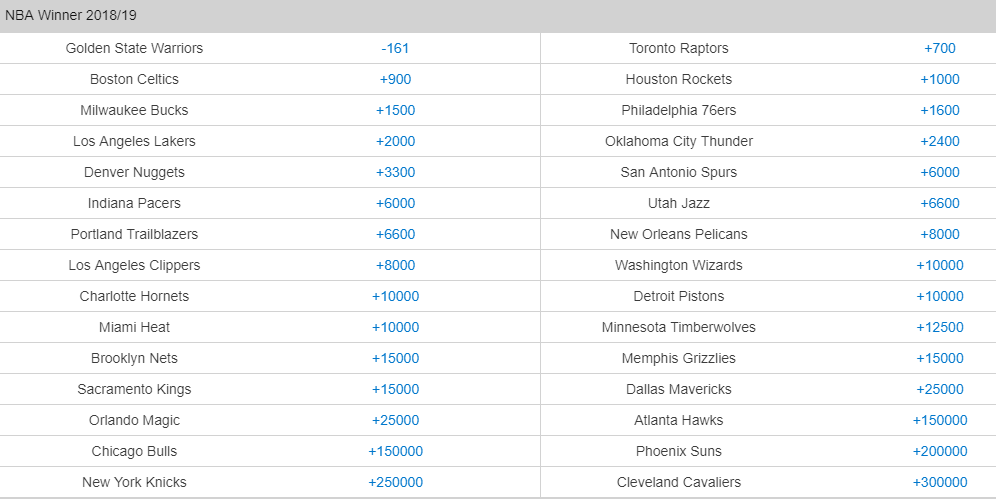Click Milwaukee Bucks +1500 odds
This screenshot has height=499, width=996.
[x=395, y=110]
